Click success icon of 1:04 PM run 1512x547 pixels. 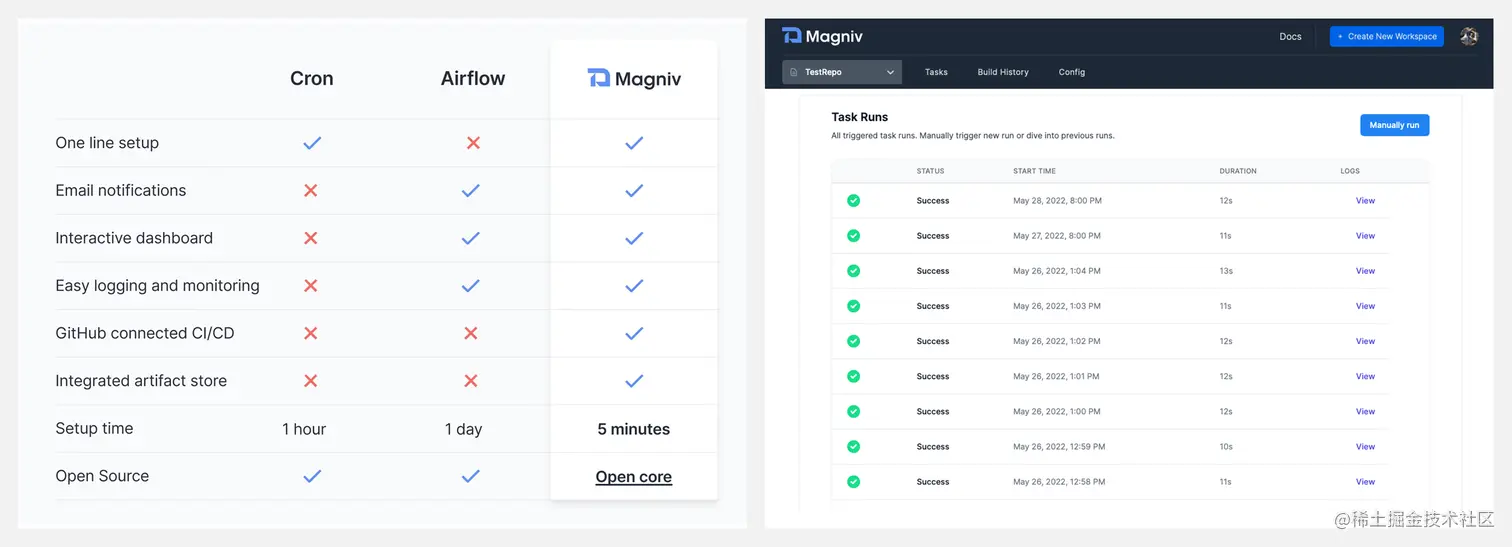[853, 271]
